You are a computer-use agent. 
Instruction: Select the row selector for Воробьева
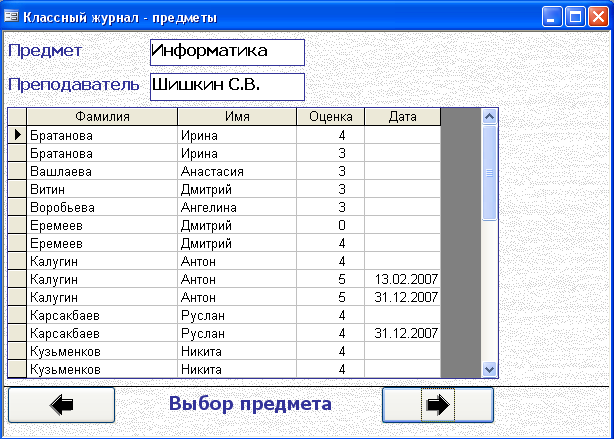pyautogui.click(x=17, y=207)
